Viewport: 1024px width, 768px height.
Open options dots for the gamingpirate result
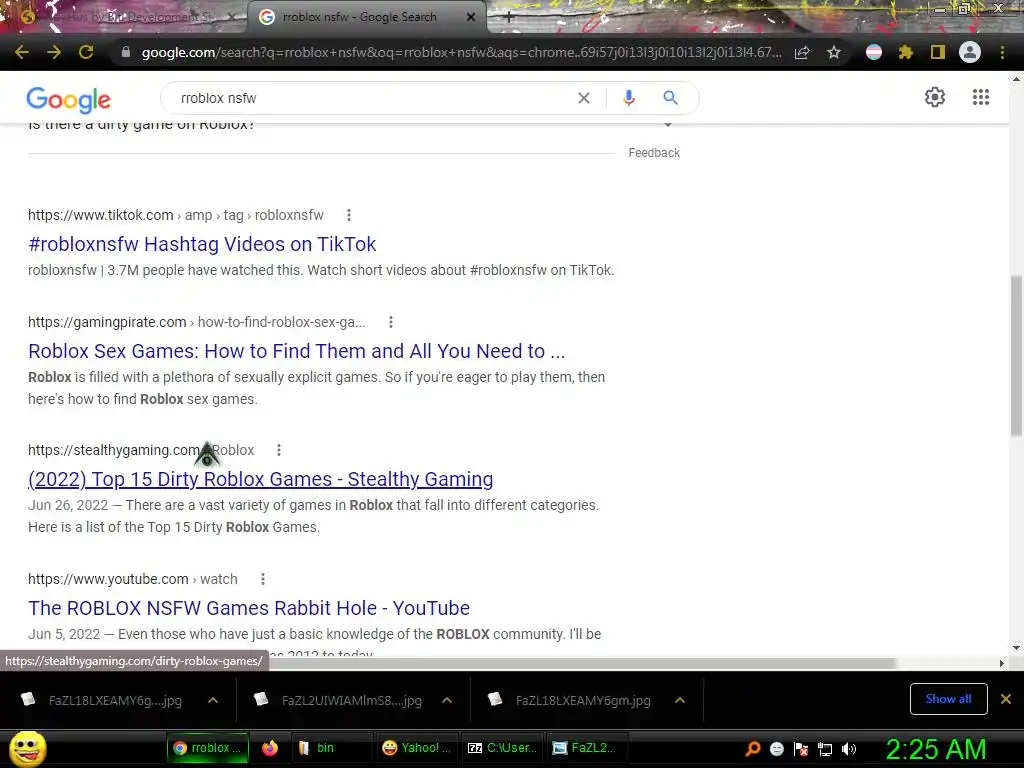(391, 322)
